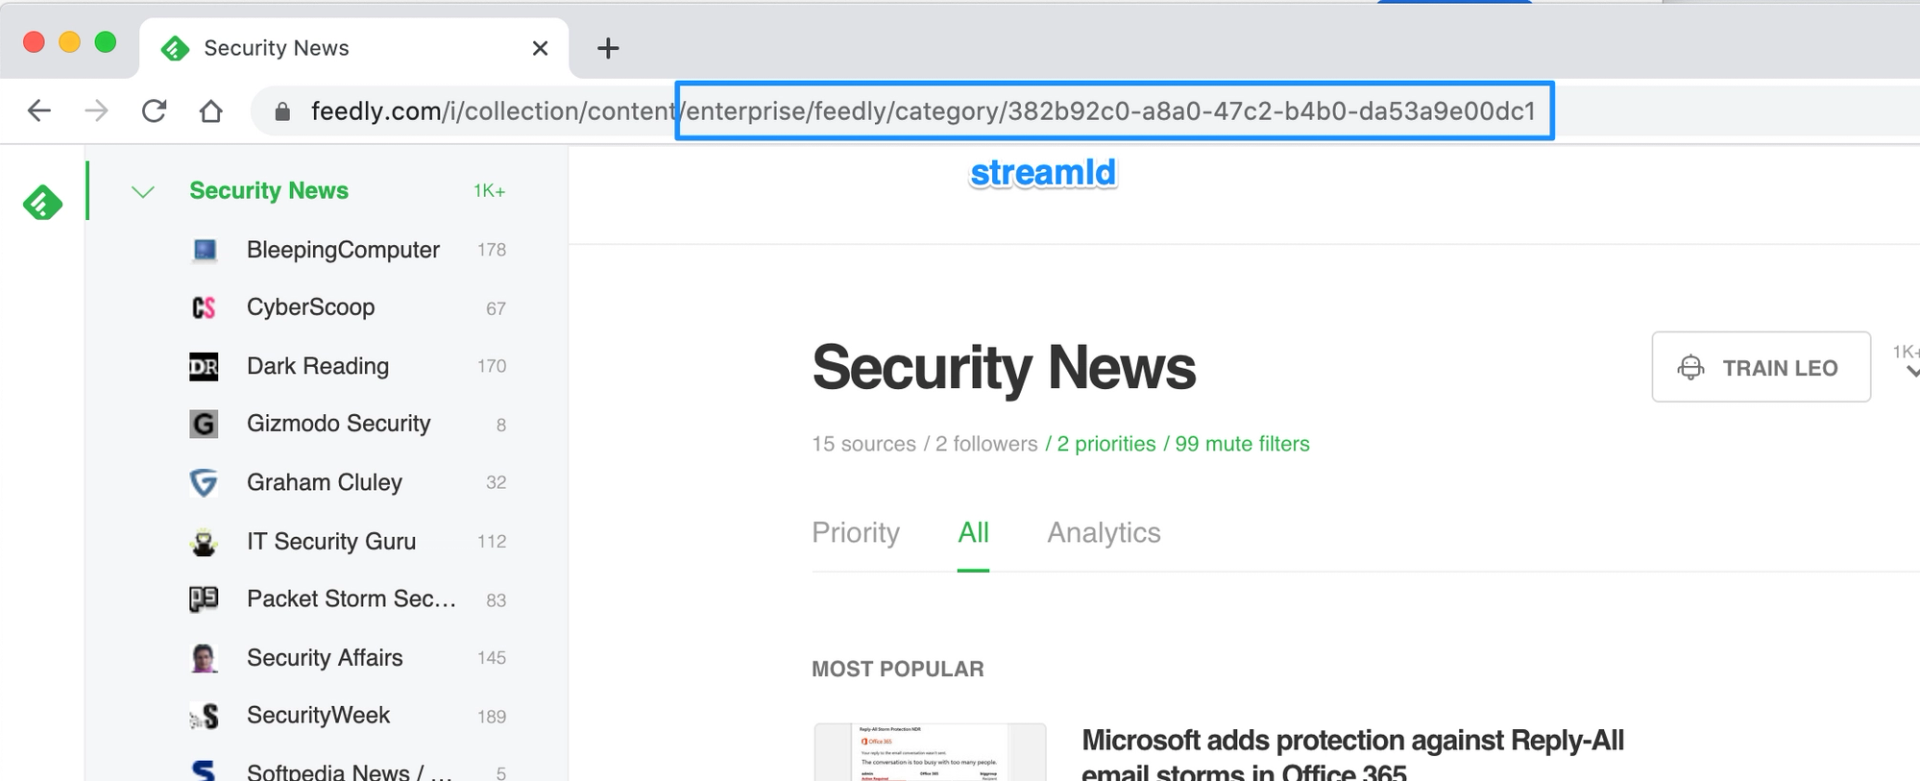
Task: Collapse the Security News category
Action: point(142,191)
